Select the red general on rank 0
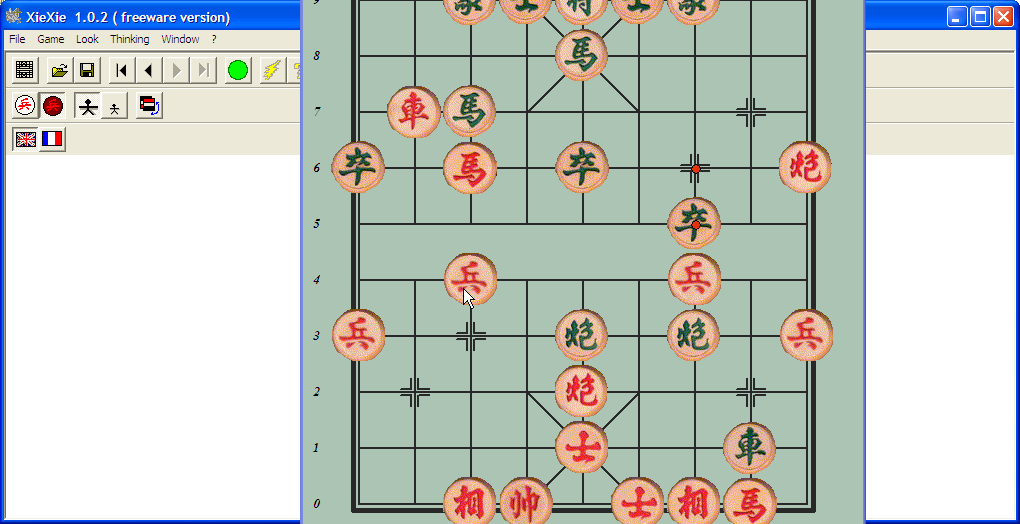 pyautogui.click(x=526, y=503)
